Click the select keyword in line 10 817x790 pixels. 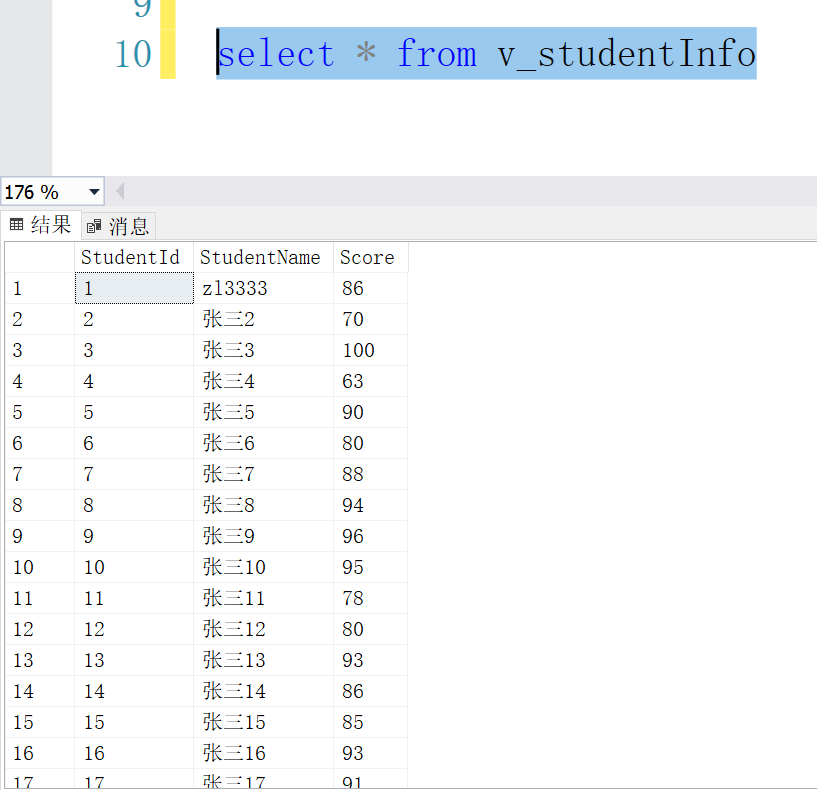pyautogui.click(x=276, y=54)
